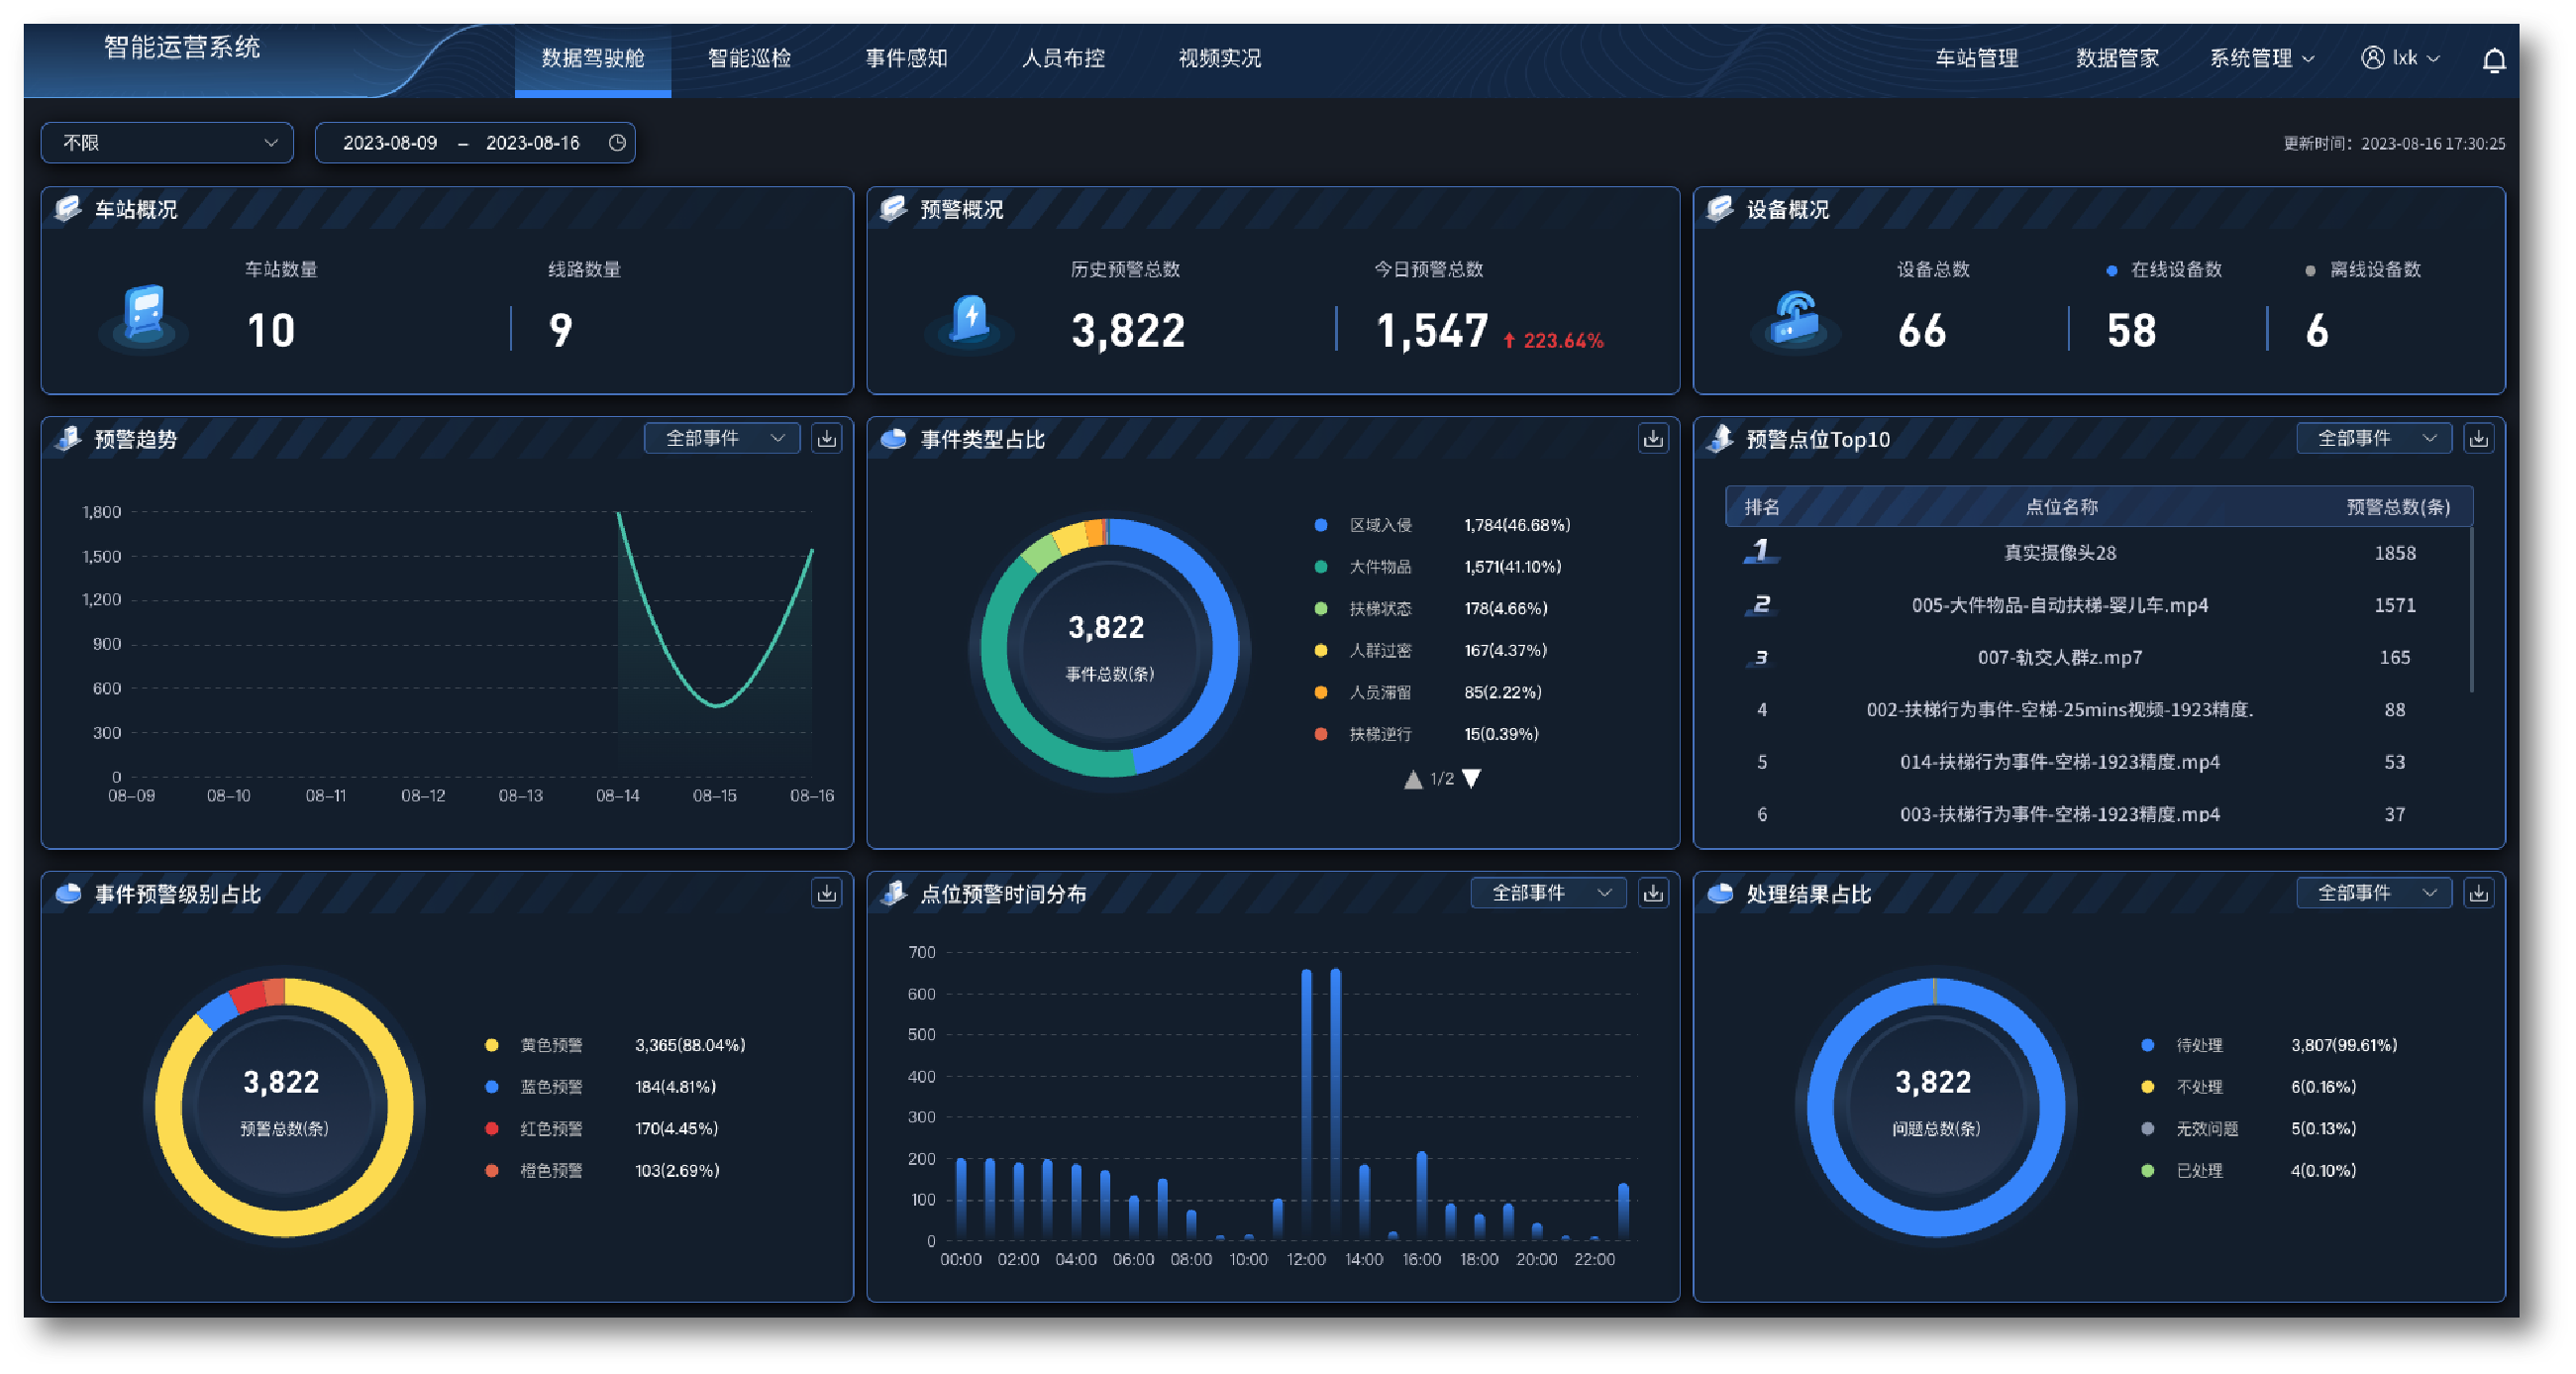Open 数据管家 from the top navigation
This screenshot has width=2576, height=1374.
pyautogui.click(x=2116, y=58)
